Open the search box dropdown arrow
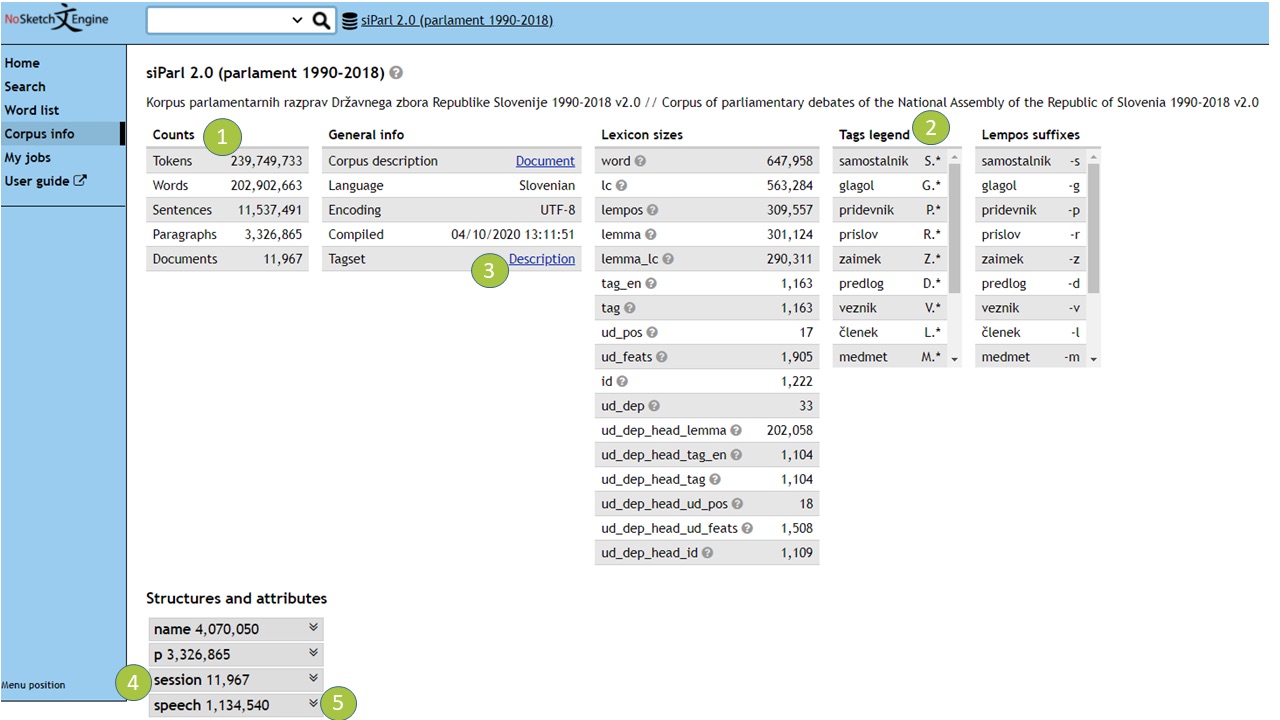Viewport: 1280px width, 720px height. [x=297, y=20]
